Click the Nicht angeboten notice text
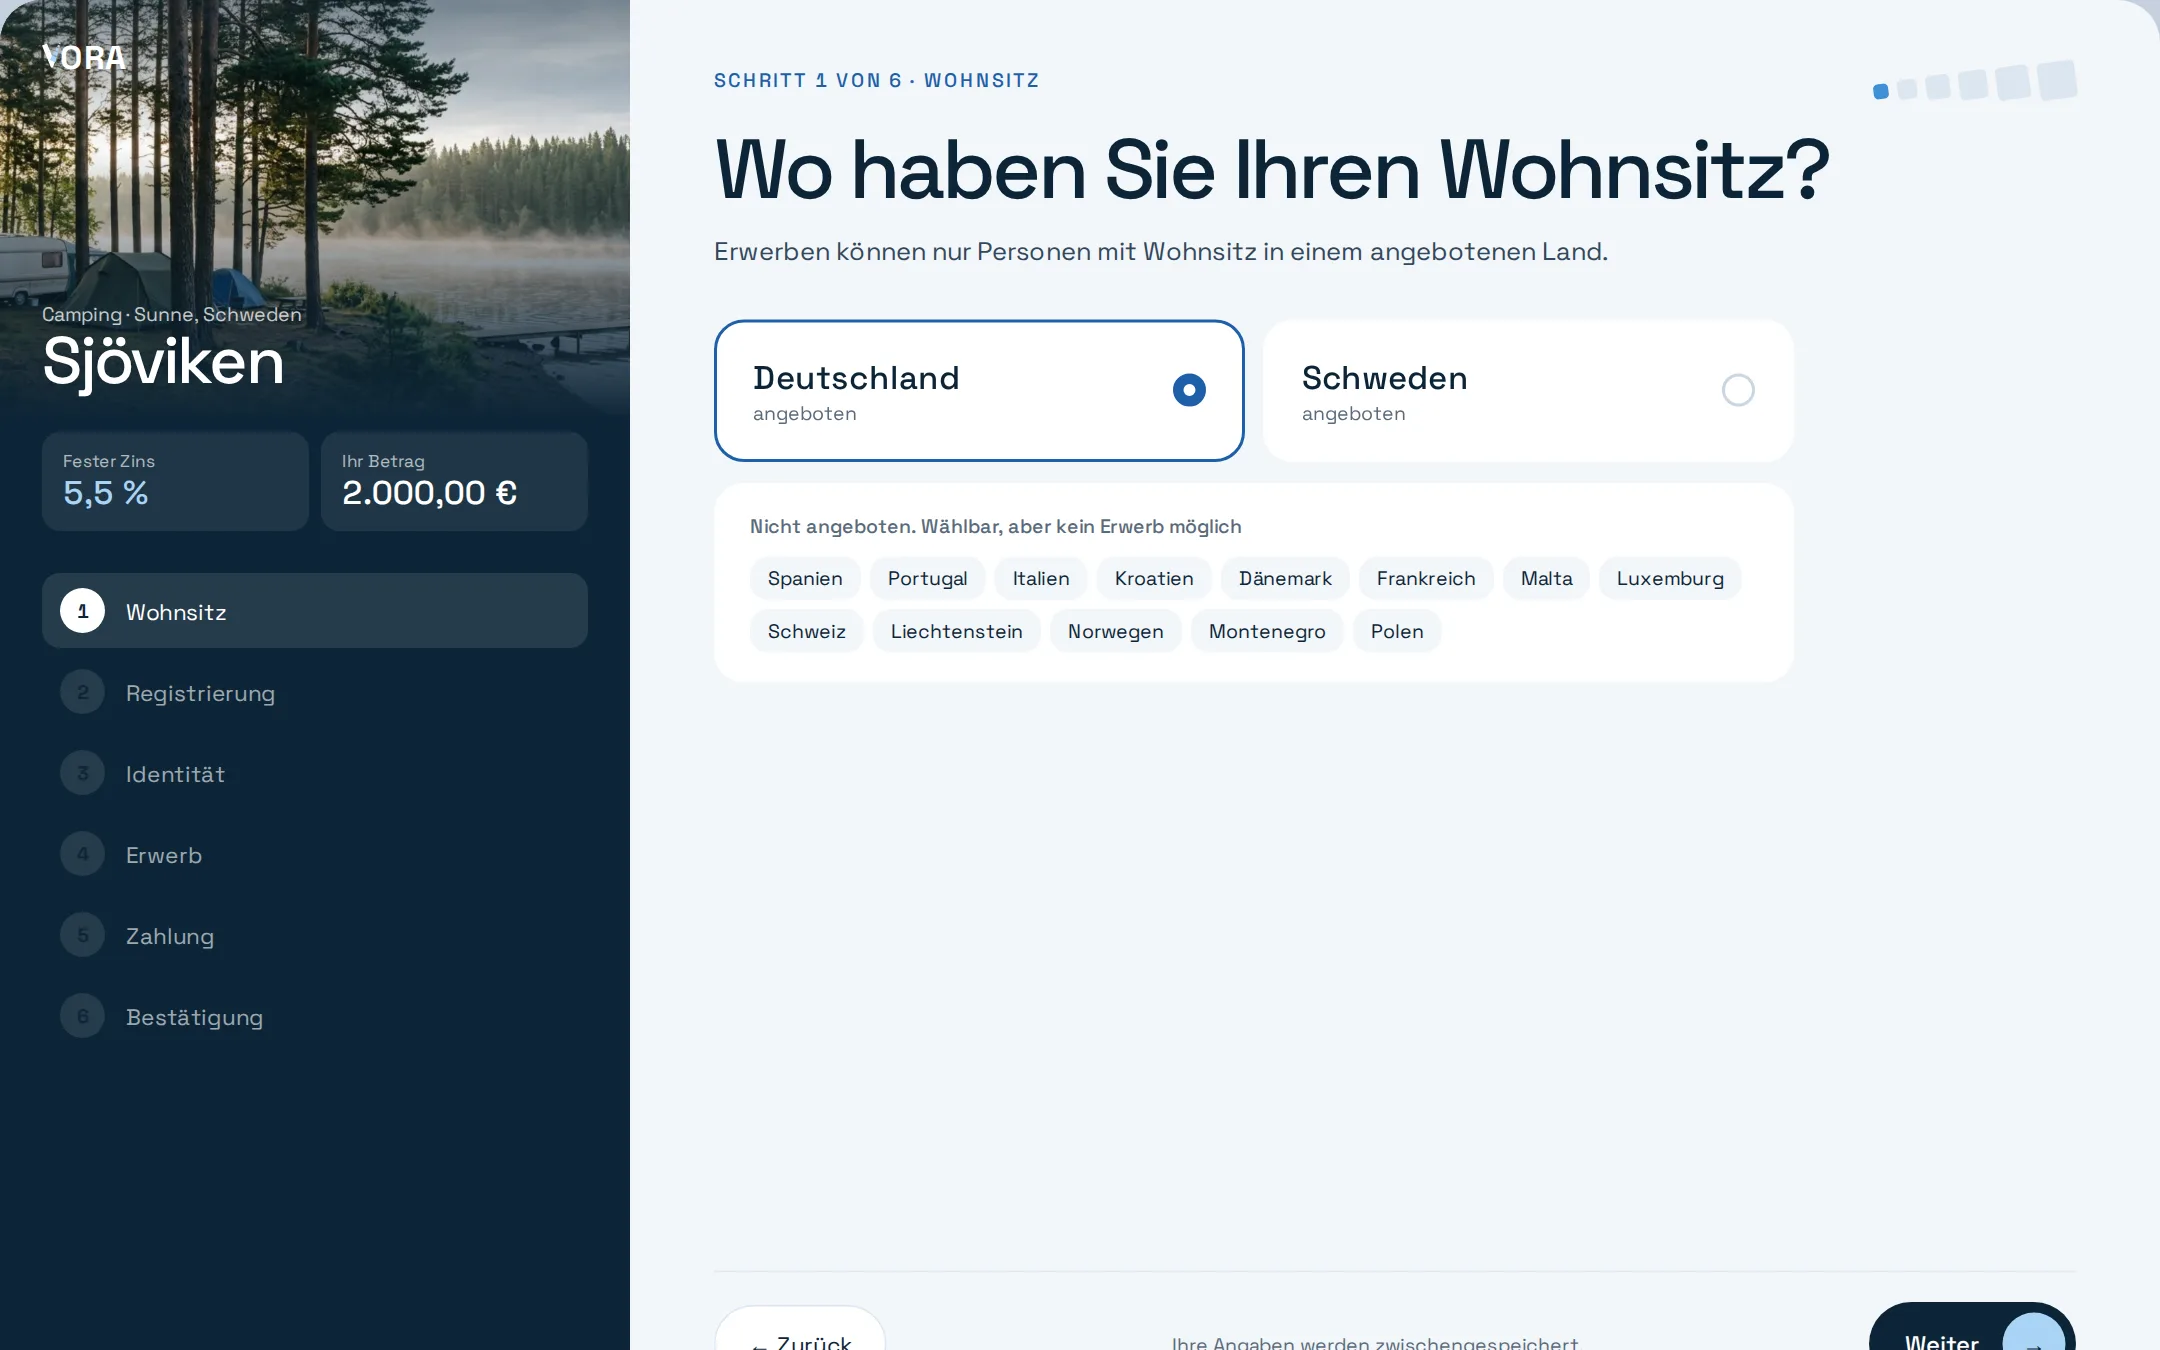 (996, 526)
